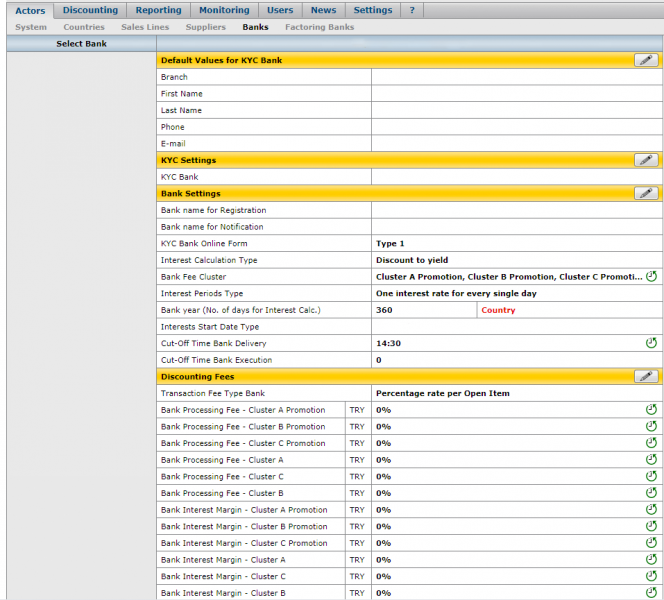Open the News tab
664x600 pixels.
(324, 10)
